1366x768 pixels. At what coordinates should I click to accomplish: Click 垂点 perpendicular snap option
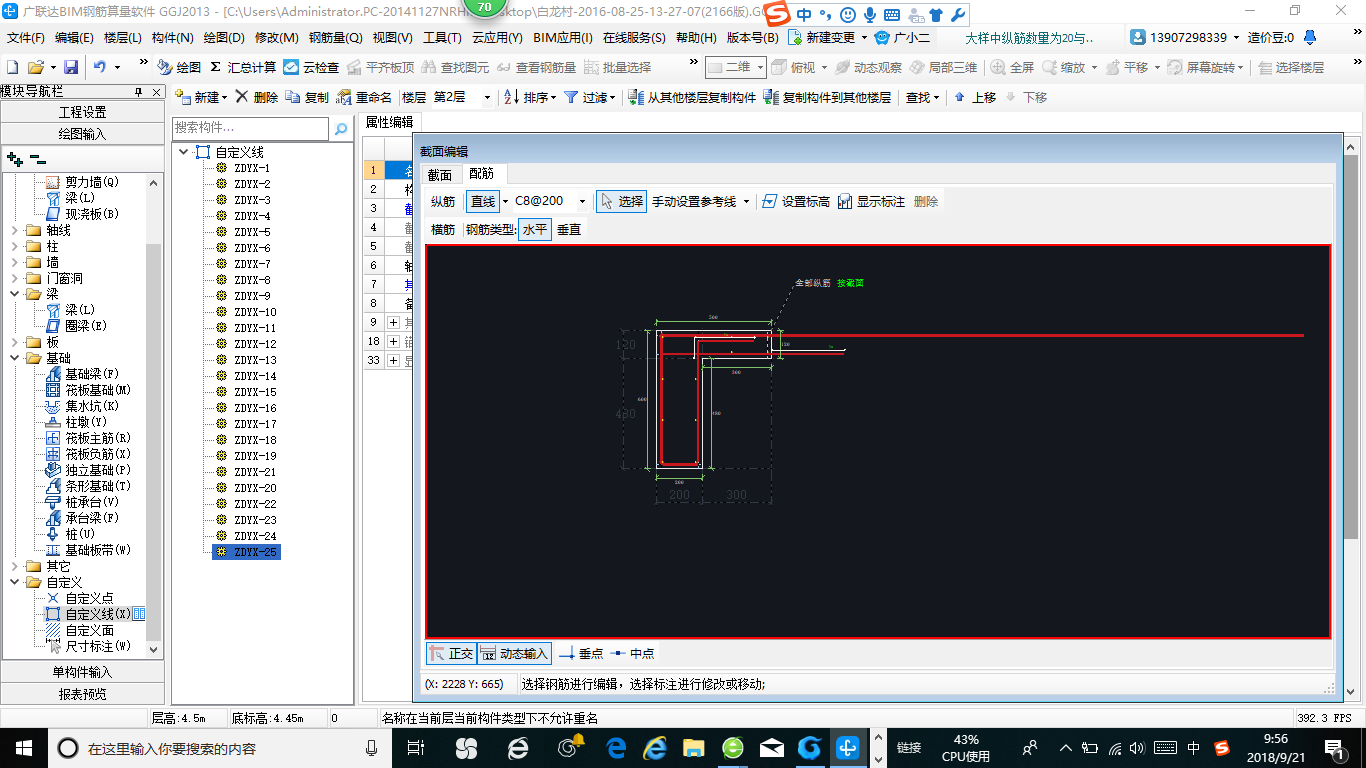(x=581, y=653)
